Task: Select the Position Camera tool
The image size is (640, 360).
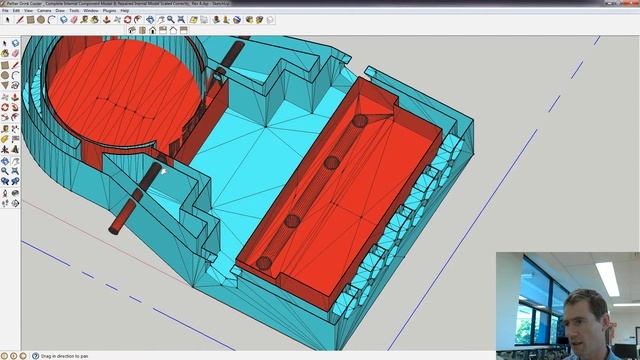Action: 5,193
